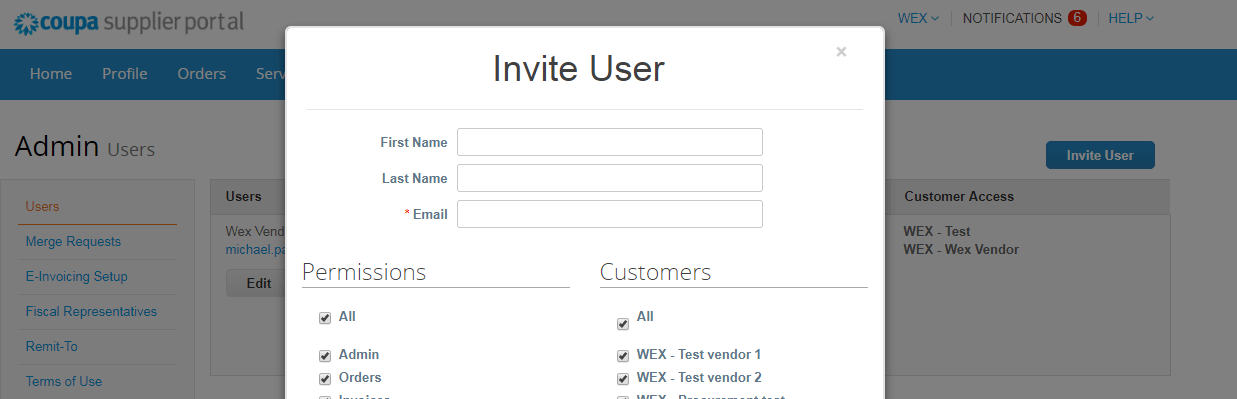
Task: Uncheck the Orders permission checkbox
Action: pos(325,379)
